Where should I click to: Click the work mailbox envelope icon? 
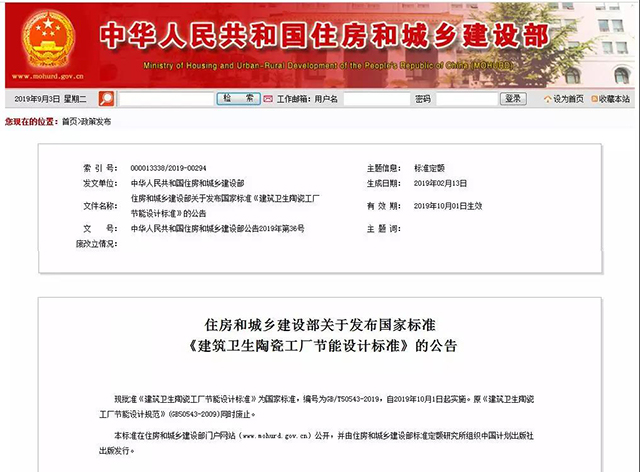(x=268, y=99)
